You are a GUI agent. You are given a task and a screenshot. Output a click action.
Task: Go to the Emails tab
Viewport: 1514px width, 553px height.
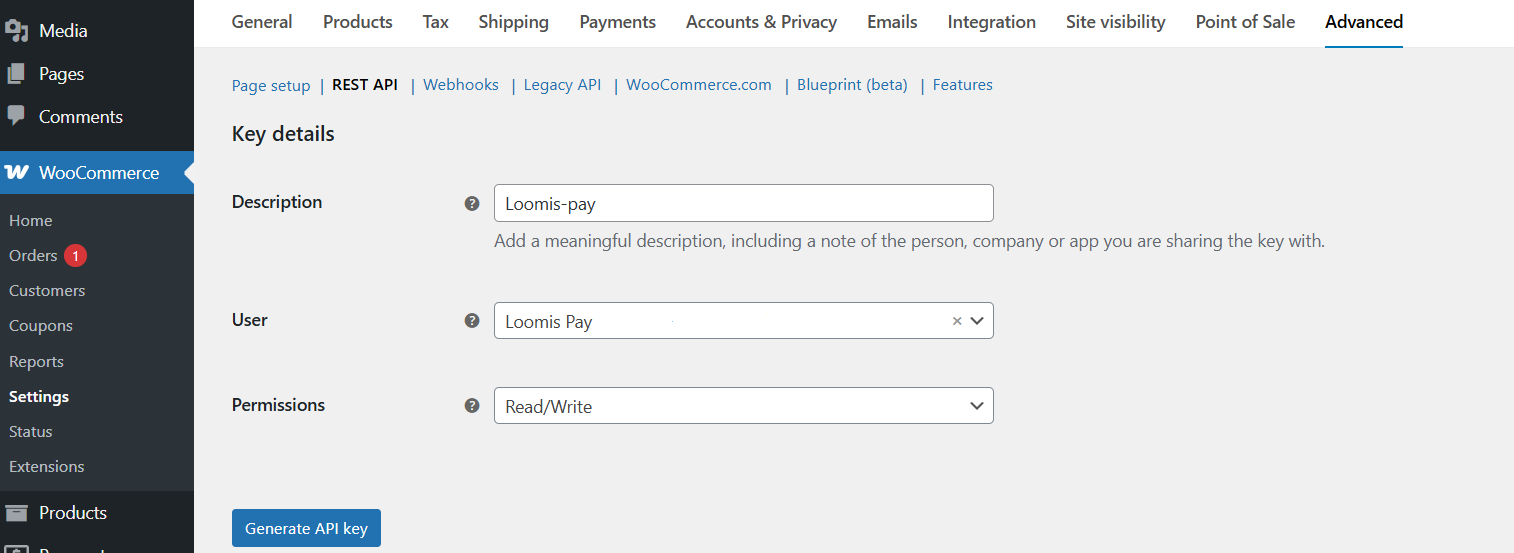pyautogui.click(x=892, y=22)
